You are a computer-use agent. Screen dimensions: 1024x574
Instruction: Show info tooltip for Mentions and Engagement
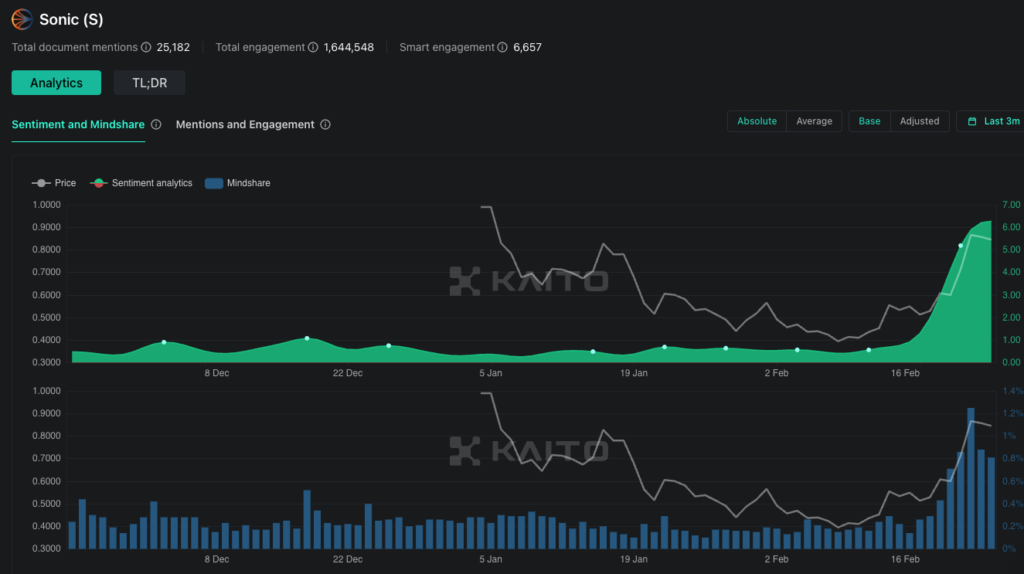point(325,124)
